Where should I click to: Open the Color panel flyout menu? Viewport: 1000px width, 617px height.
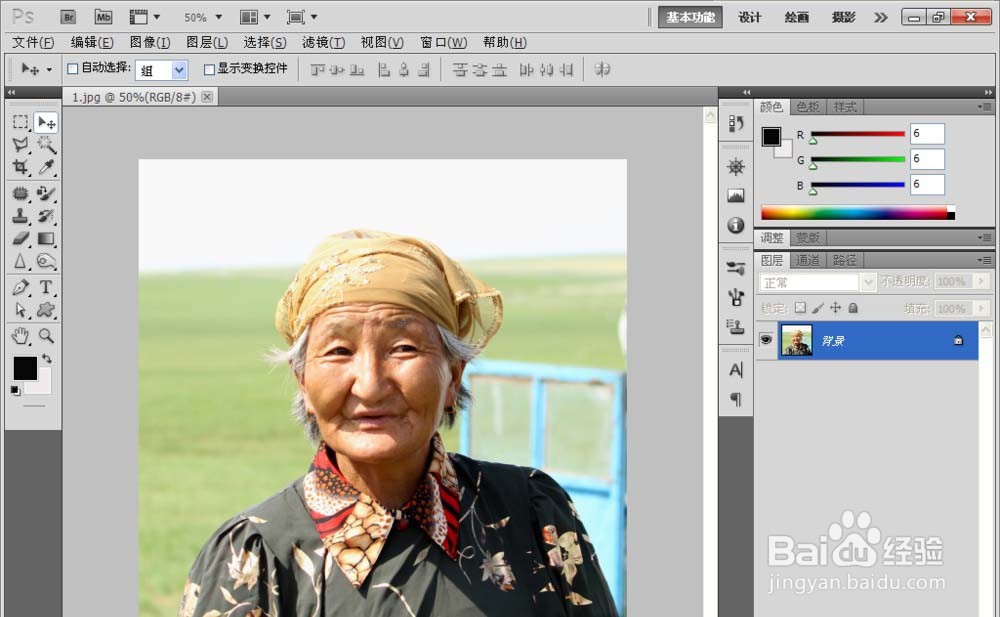tap(985, 107)
